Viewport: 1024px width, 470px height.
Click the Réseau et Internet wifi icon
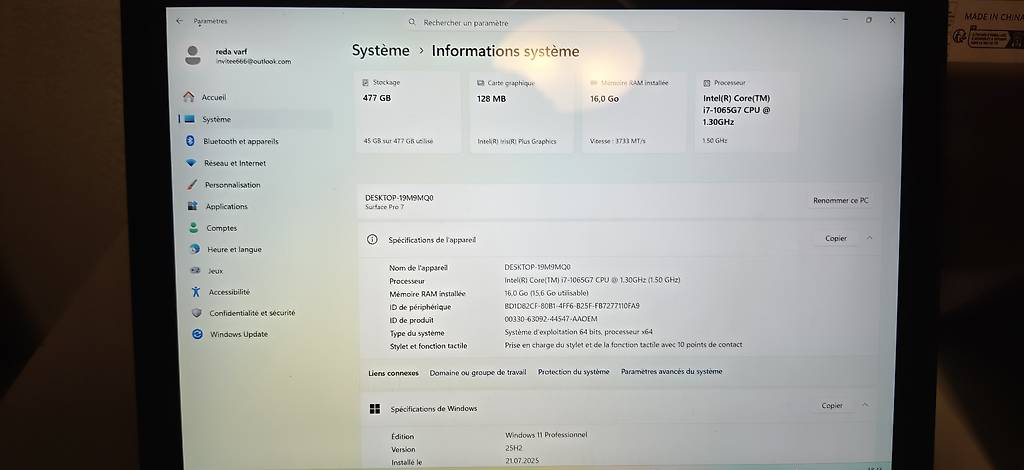(191, 163)
